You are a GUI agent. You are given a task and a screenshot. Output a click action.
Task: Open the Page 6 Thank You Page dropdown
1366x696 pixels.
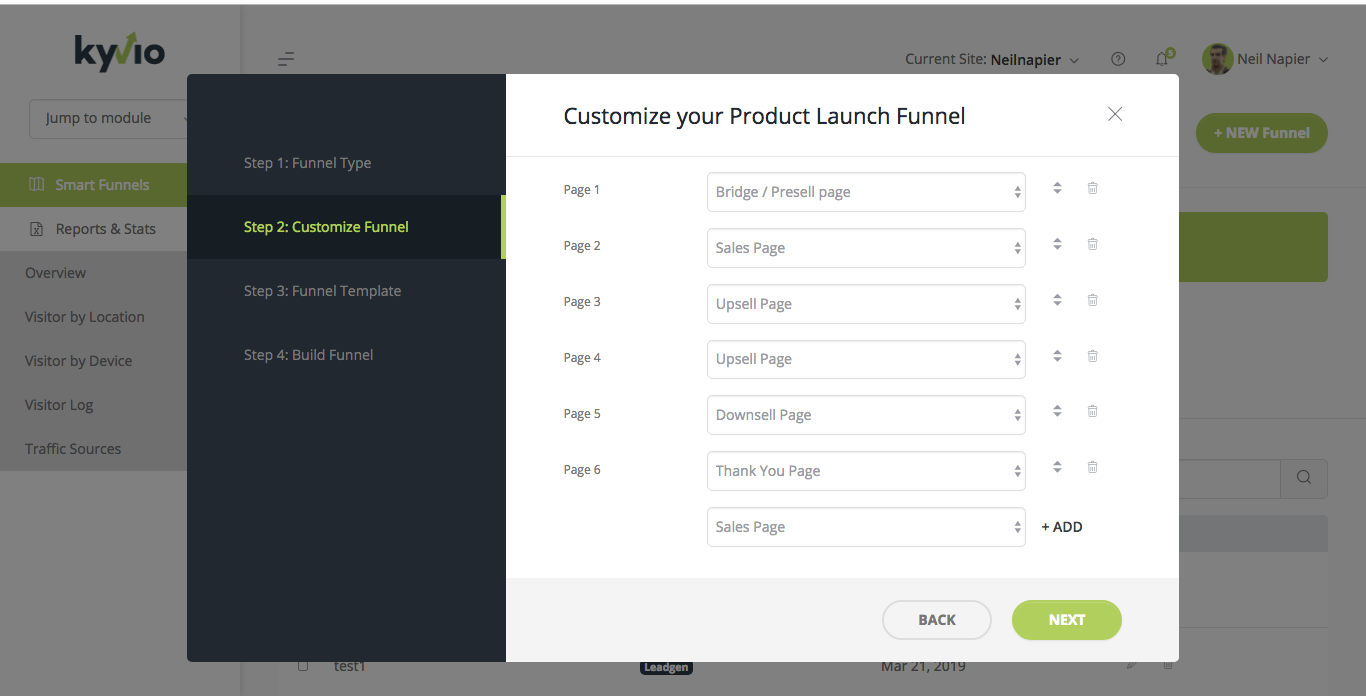pos(866,471)
